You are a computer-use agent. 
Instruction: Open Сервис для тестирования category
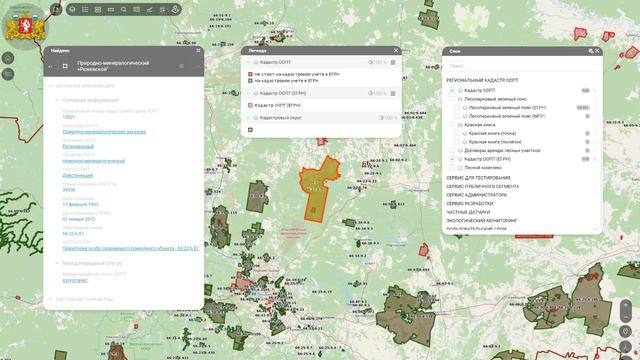(x=478, y=178)
